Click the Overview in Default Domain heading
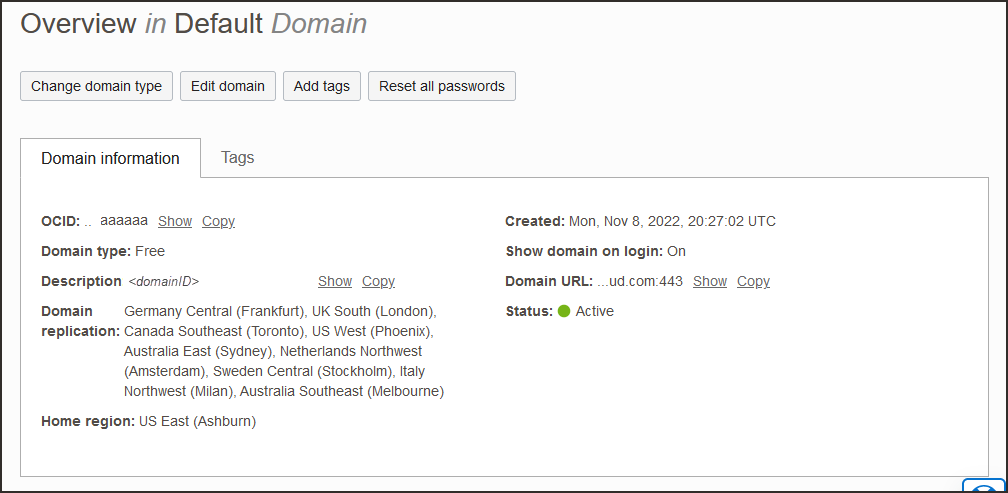The width and height of the screenshot is (1008, 493). coord(194,24)
